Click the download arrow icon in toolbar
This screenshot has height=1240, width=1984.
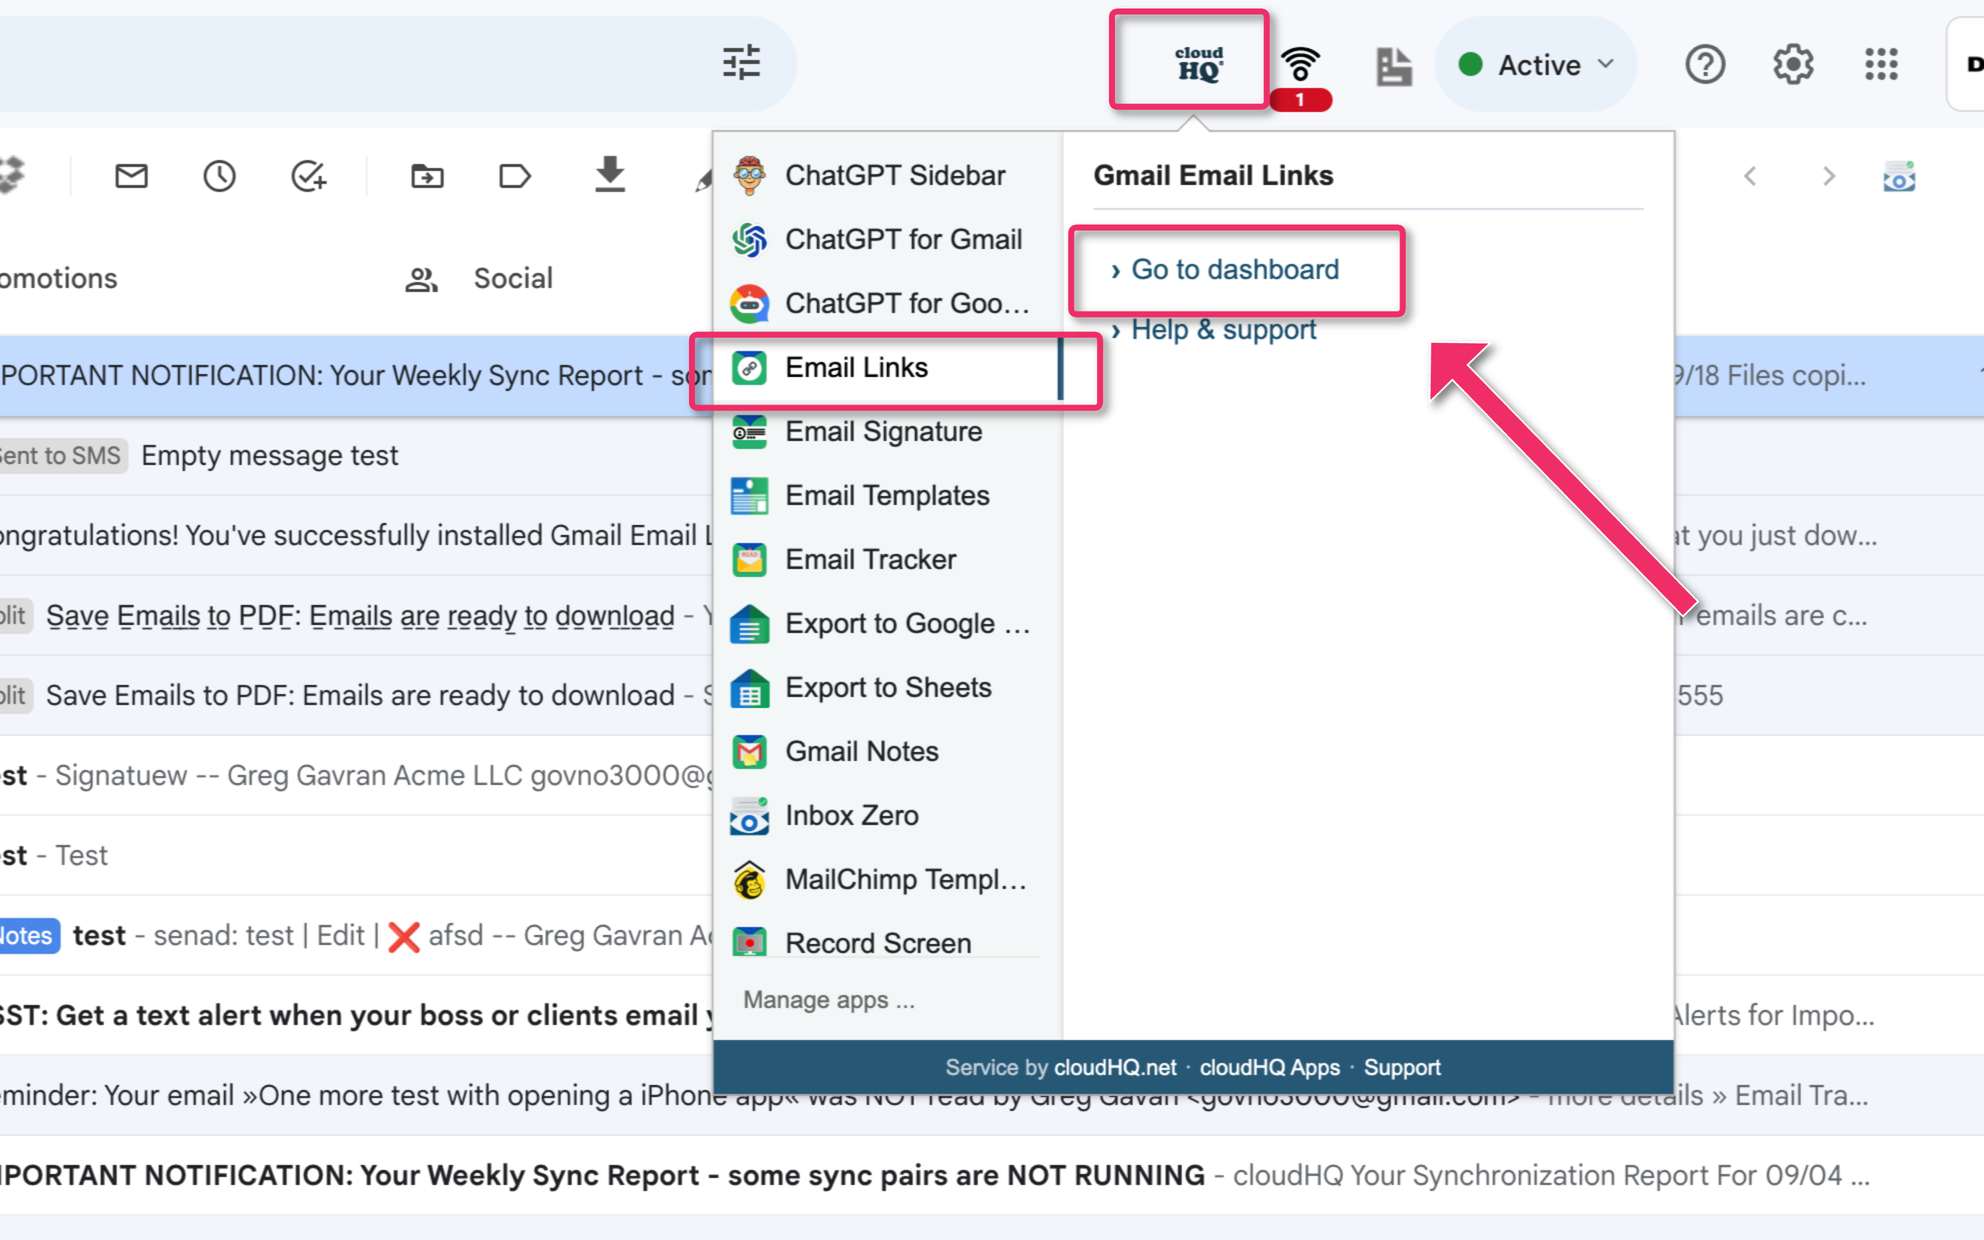[609, 174]
